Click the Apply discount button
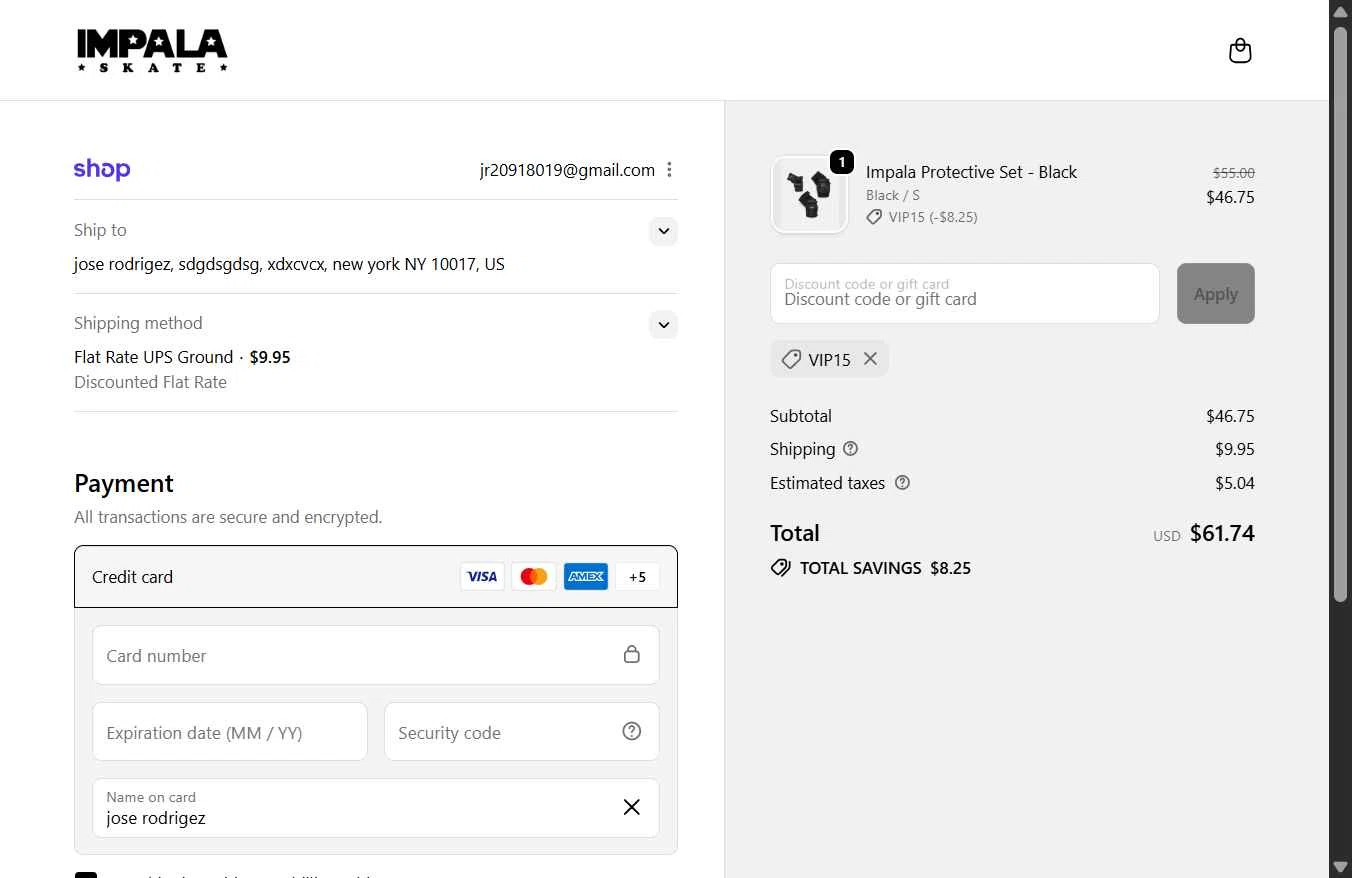1352x878 pixels. point(1216,294)
